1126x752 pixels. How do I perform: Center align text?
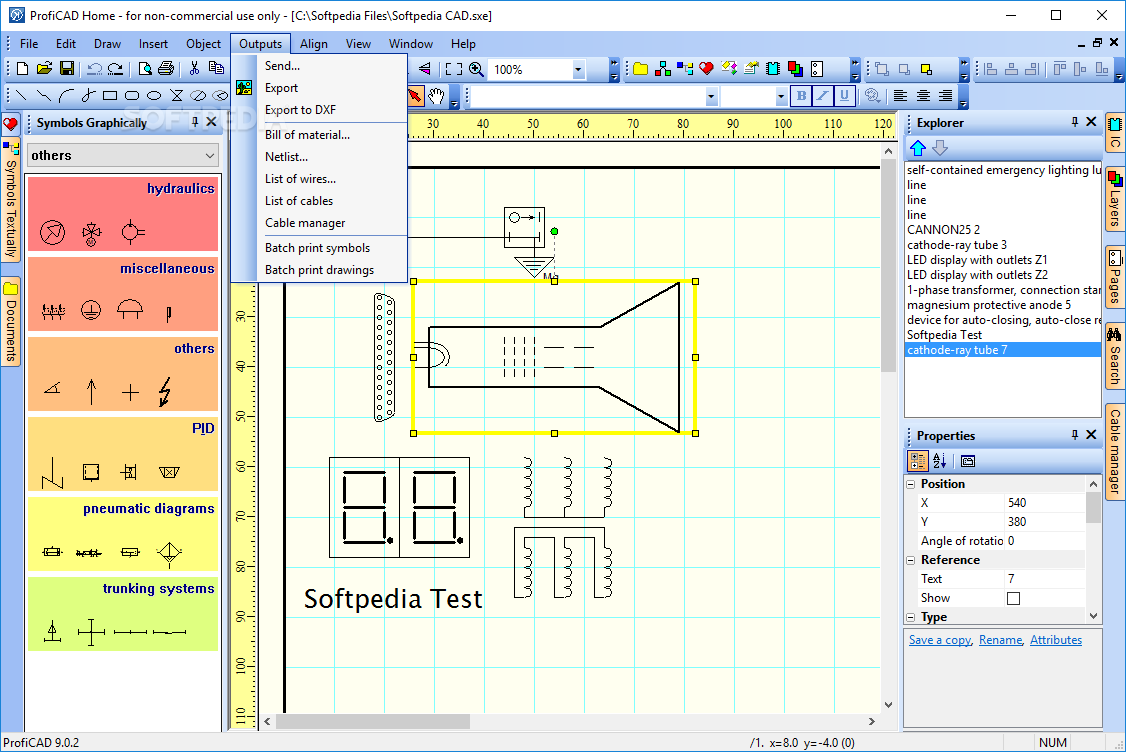[x=923, y=96]
